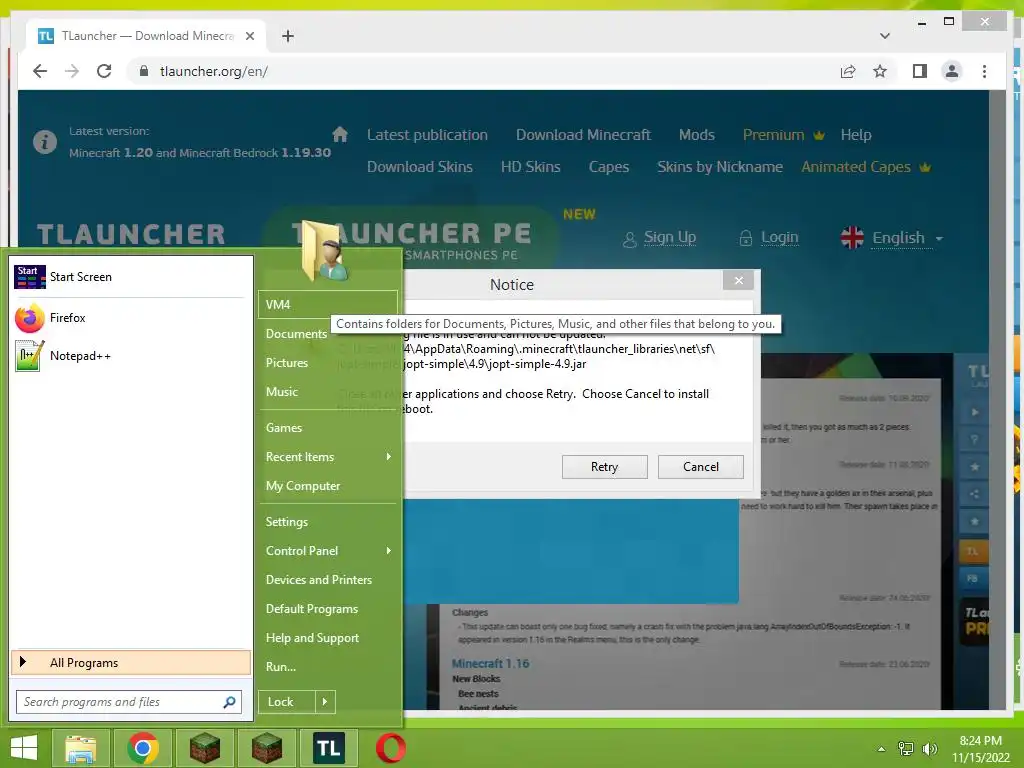The height and width of the screenshot is (768, 1024).
Task: Open Opera browser from the taskbar
Action: (391, 748)
